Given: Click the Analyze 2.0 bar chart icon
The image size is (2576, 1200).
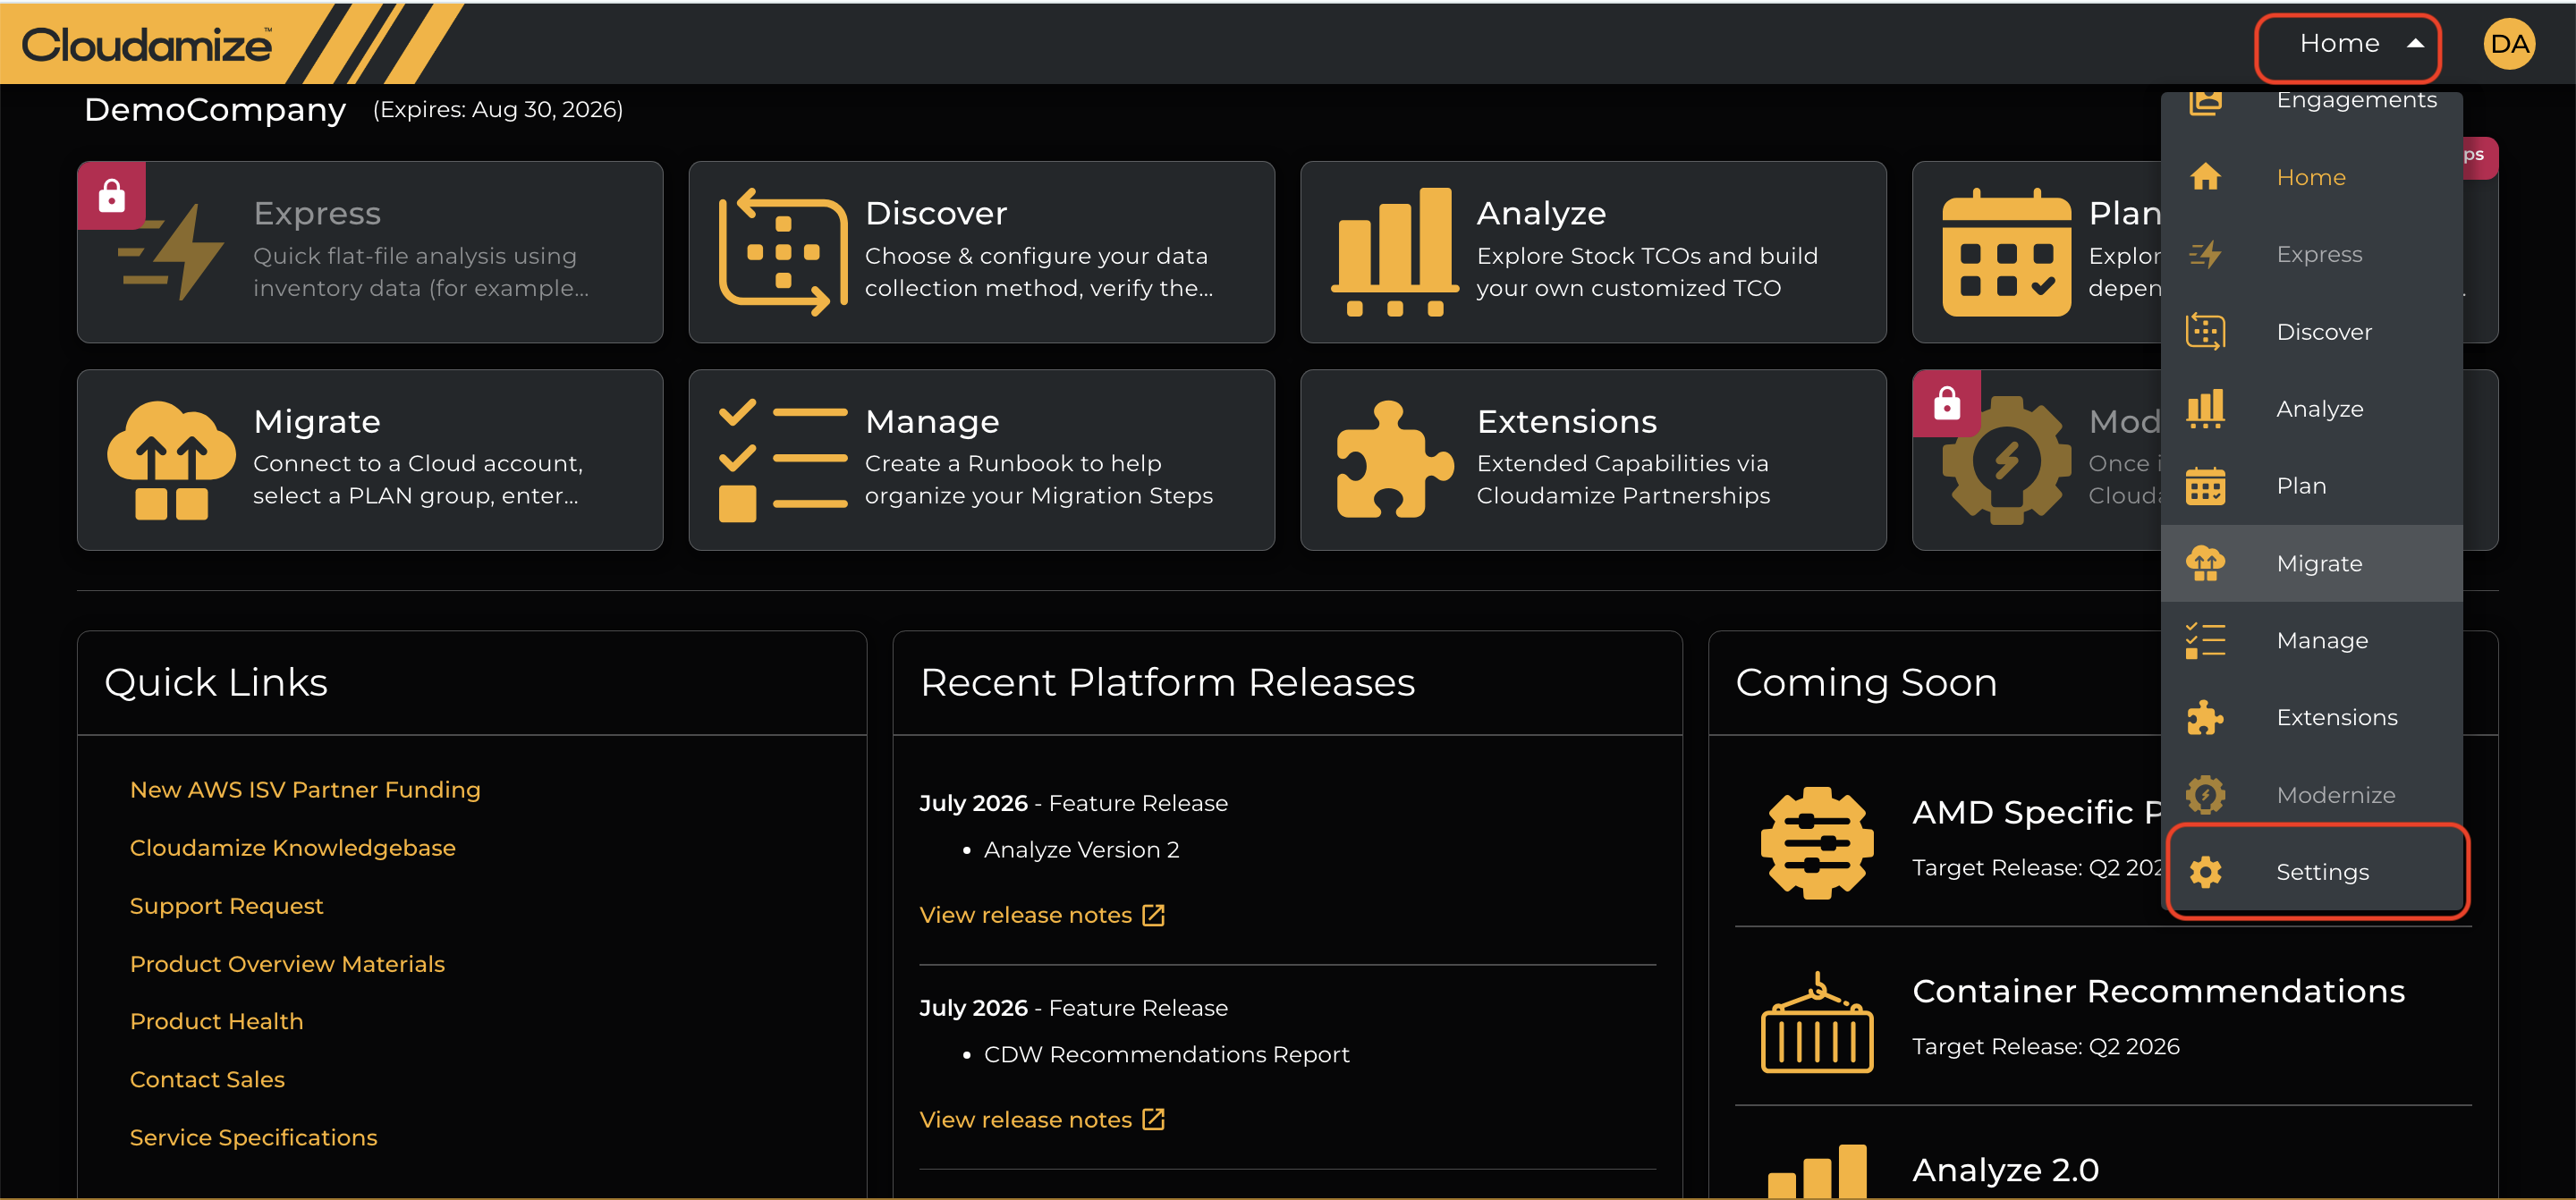Looking at the screenshot, I should pyautogui.click(x=1817, y=1171).
